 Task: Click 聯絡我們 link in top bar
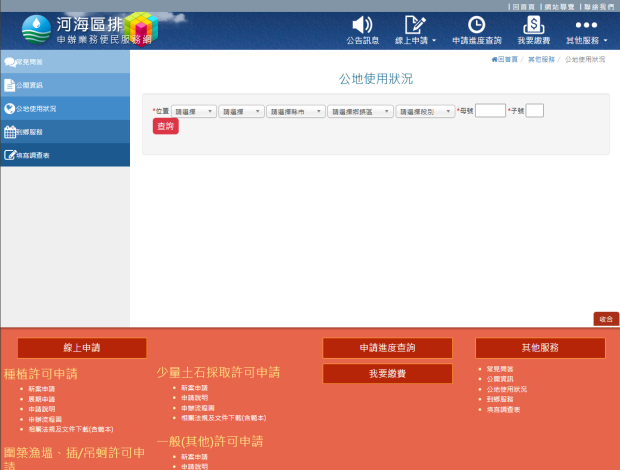(x=599, y=7)
